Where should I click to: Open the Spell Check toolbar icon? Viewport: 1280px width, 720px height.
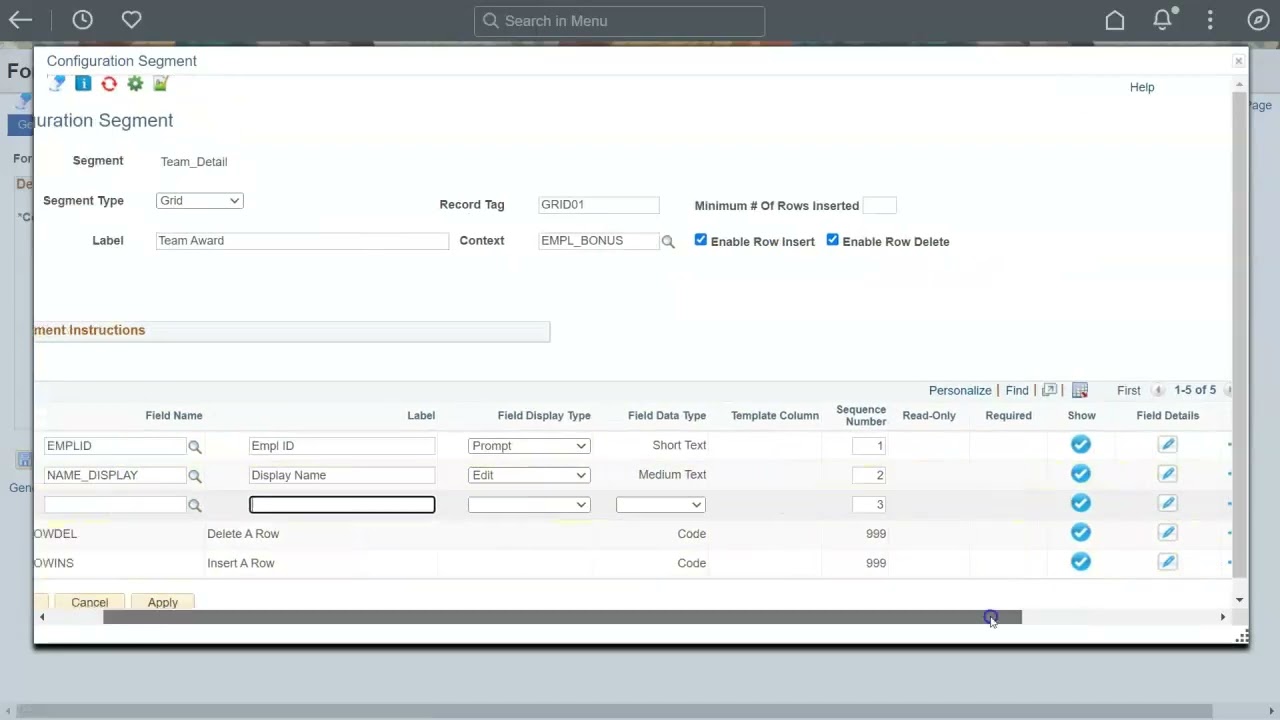(x=57, y=83)
